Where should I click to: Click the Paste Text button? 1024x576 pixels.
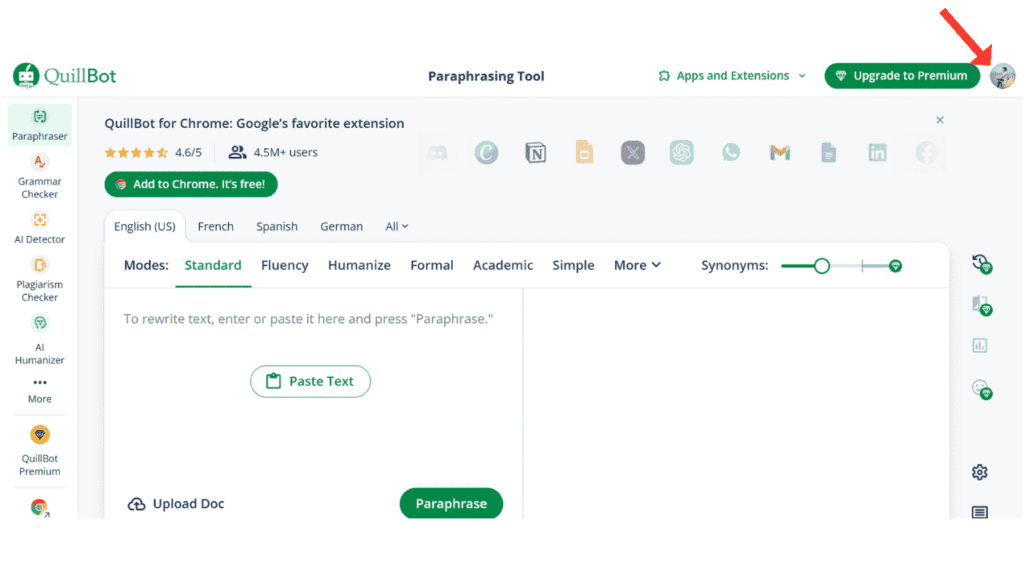310,382
